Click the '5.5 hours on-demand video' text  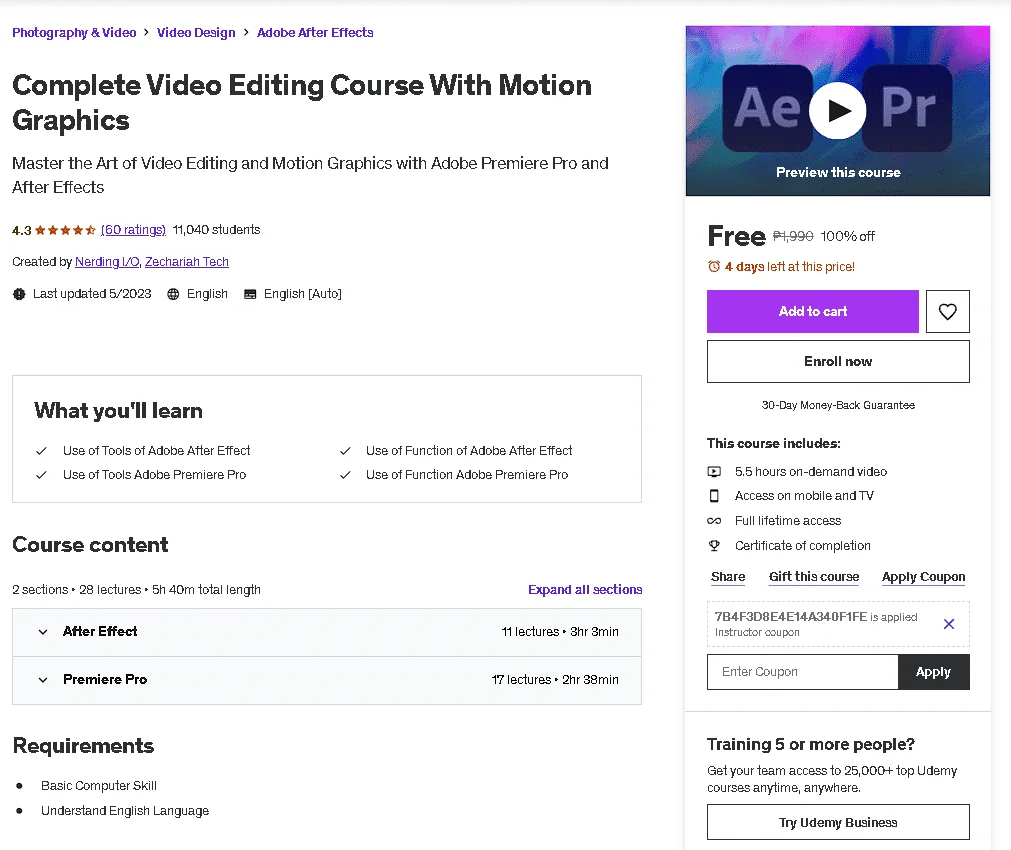coord(810,472)
